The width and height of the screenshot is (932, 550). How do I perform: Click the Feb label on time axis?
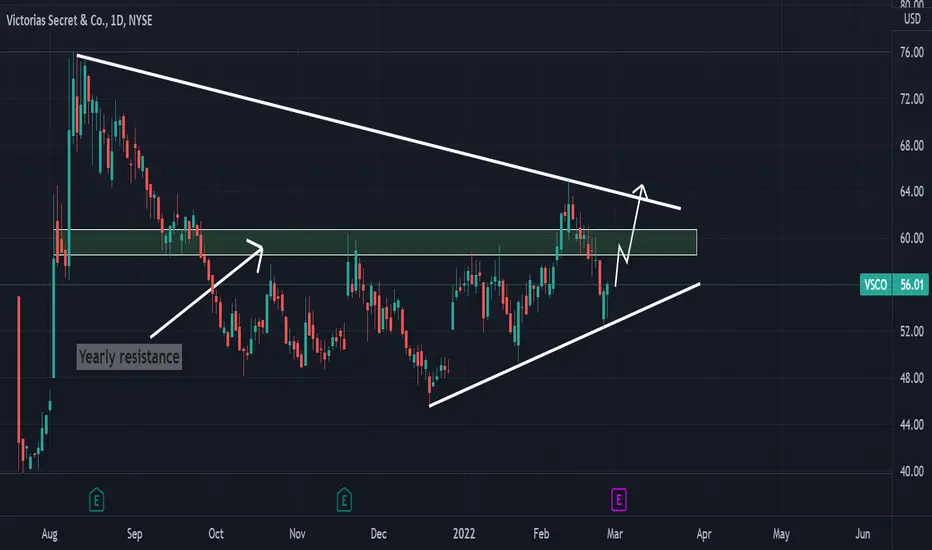(541, 534)
